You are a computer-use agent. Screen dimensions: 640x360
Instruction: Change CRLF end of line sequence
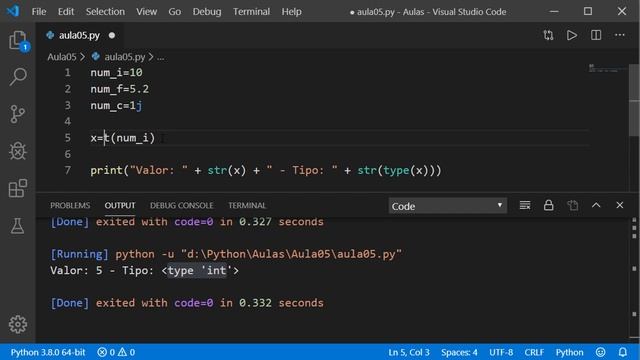pyautogui.click(x=534, y=352)
